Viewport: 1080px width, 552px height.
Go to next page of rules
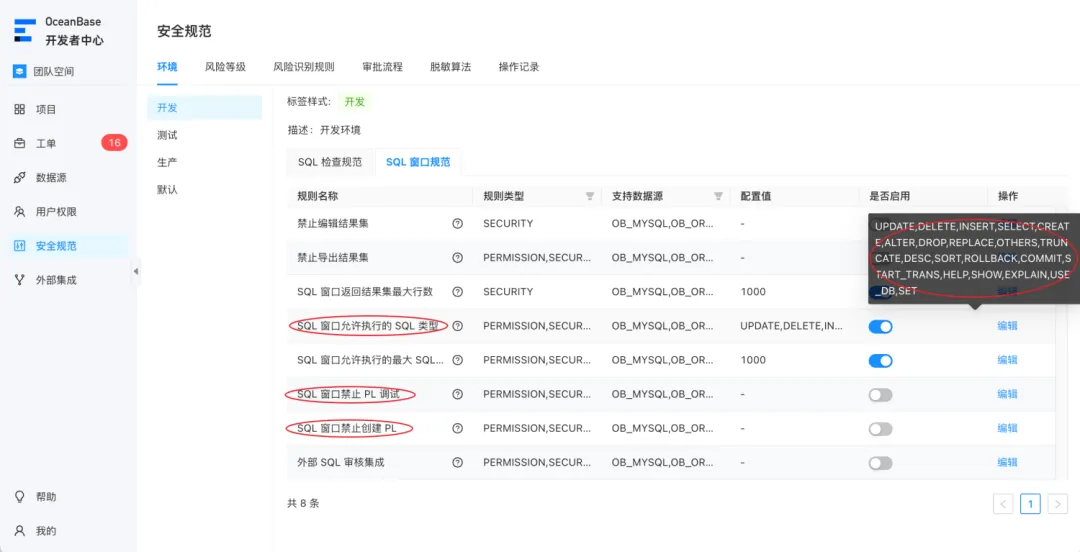tap(1057, 504)
